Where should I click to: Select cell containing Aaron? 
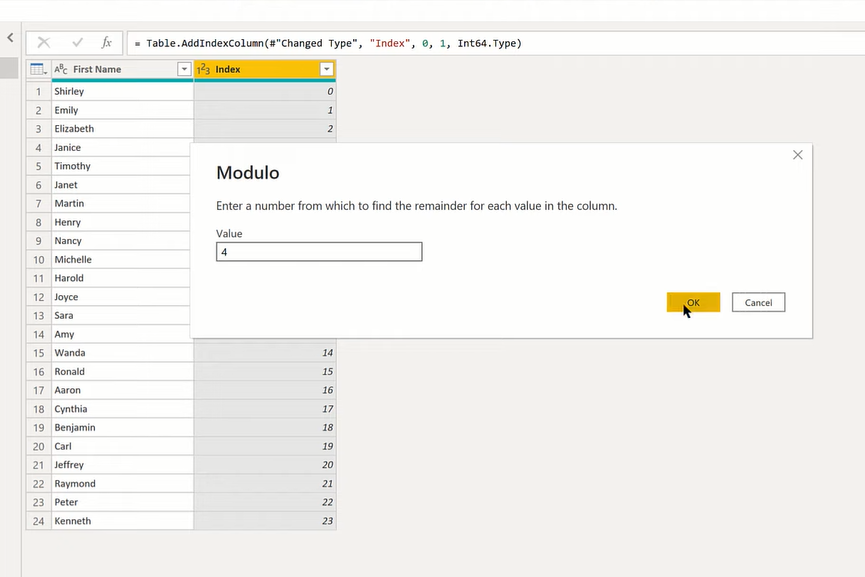pos(122,390)
